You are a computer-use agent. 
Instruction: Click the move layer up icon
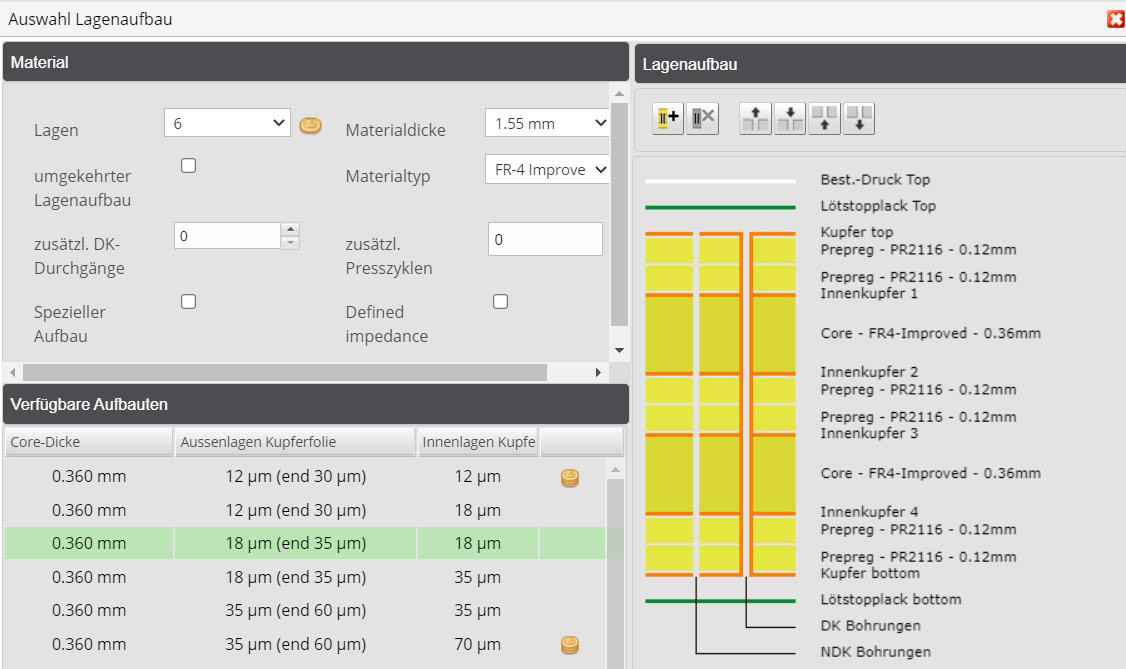pos(755,117)
